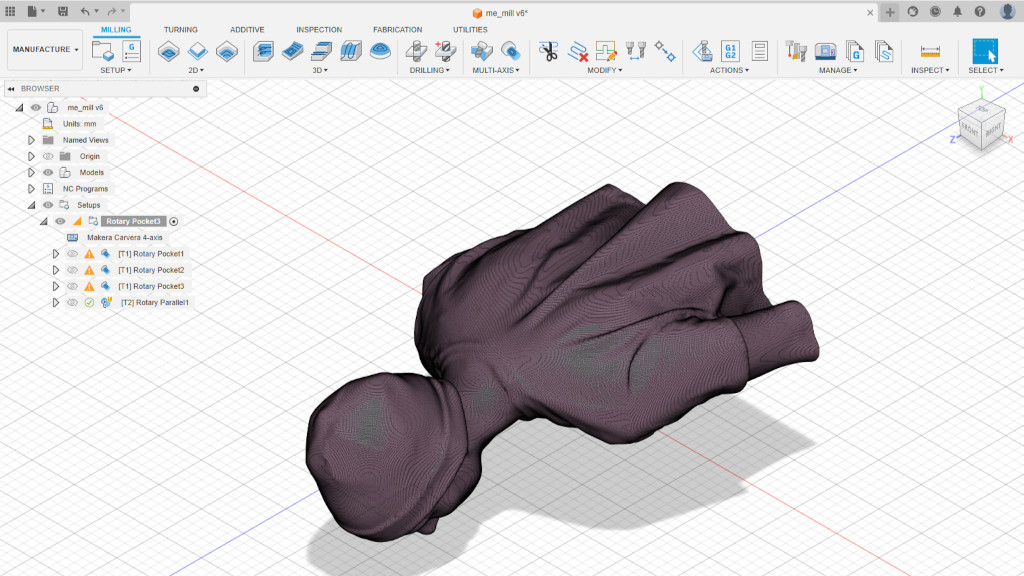
Task: Select the 2D Adaptive Clearing tool
Action: pos(168,51)
